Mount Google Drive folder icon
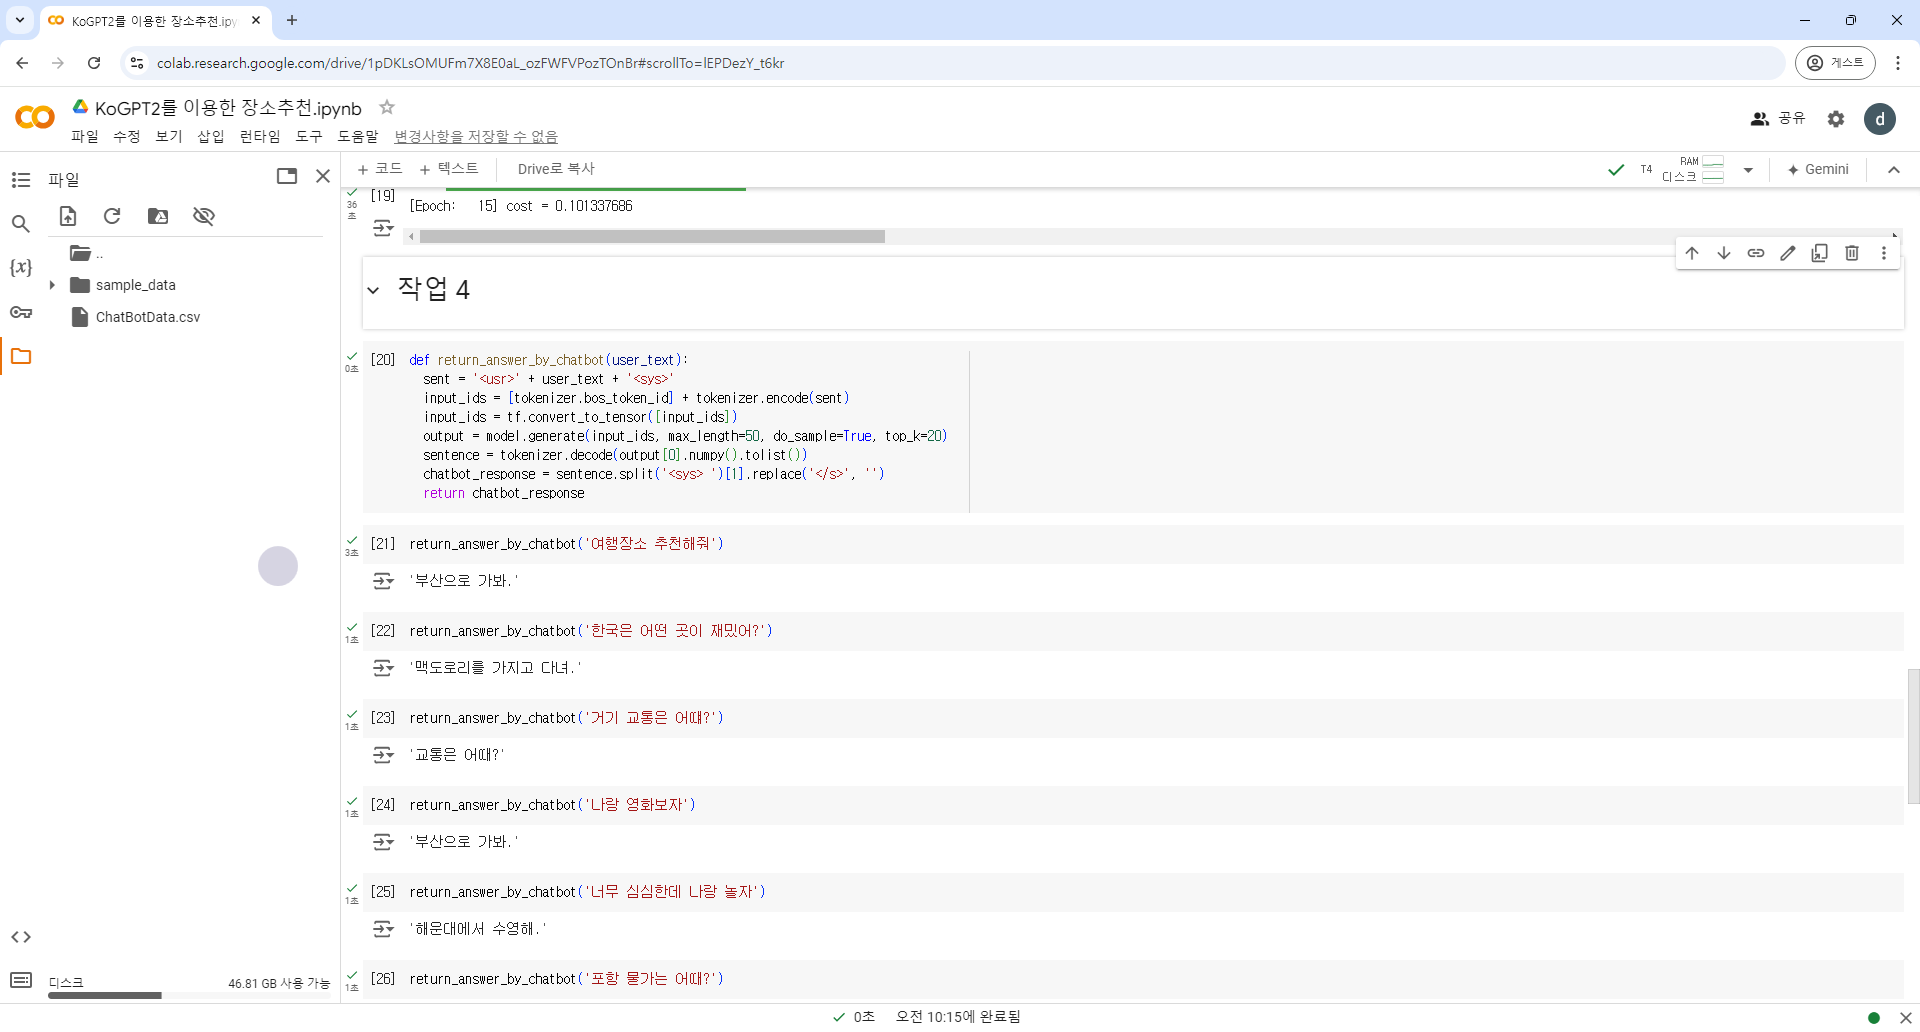Viewport: 1920px width, 1032px height. tap(158, 216)
